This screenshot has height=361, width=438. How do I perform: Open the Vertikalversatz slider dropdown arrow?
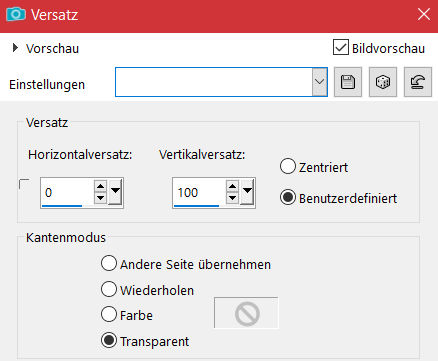[247, 192]
